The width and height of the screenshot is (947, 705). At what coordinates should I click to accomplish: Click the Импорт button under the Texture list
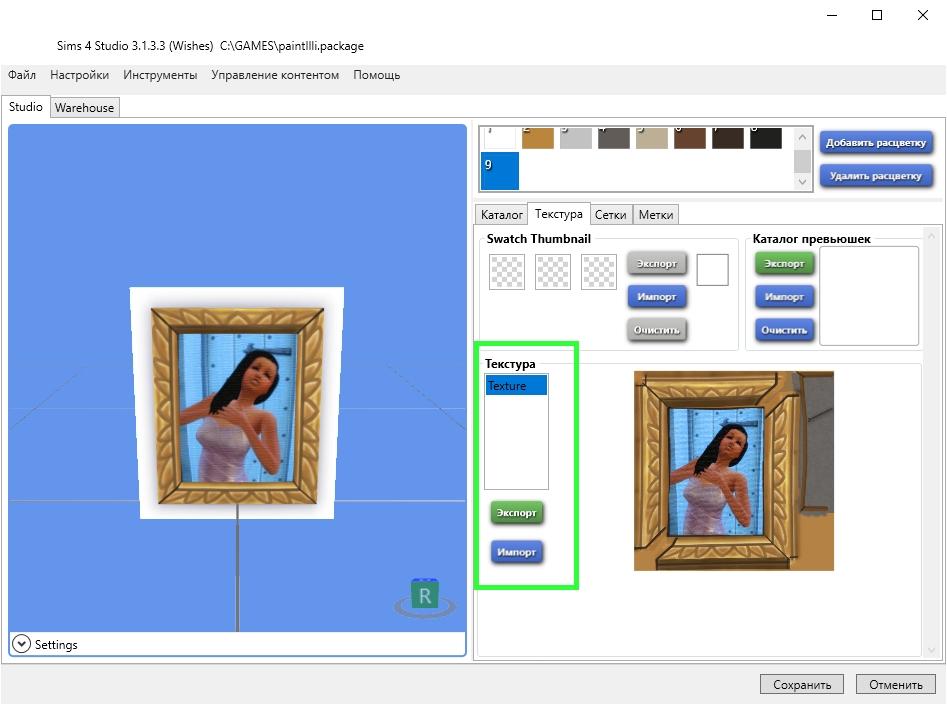click(x=517, y=552)
